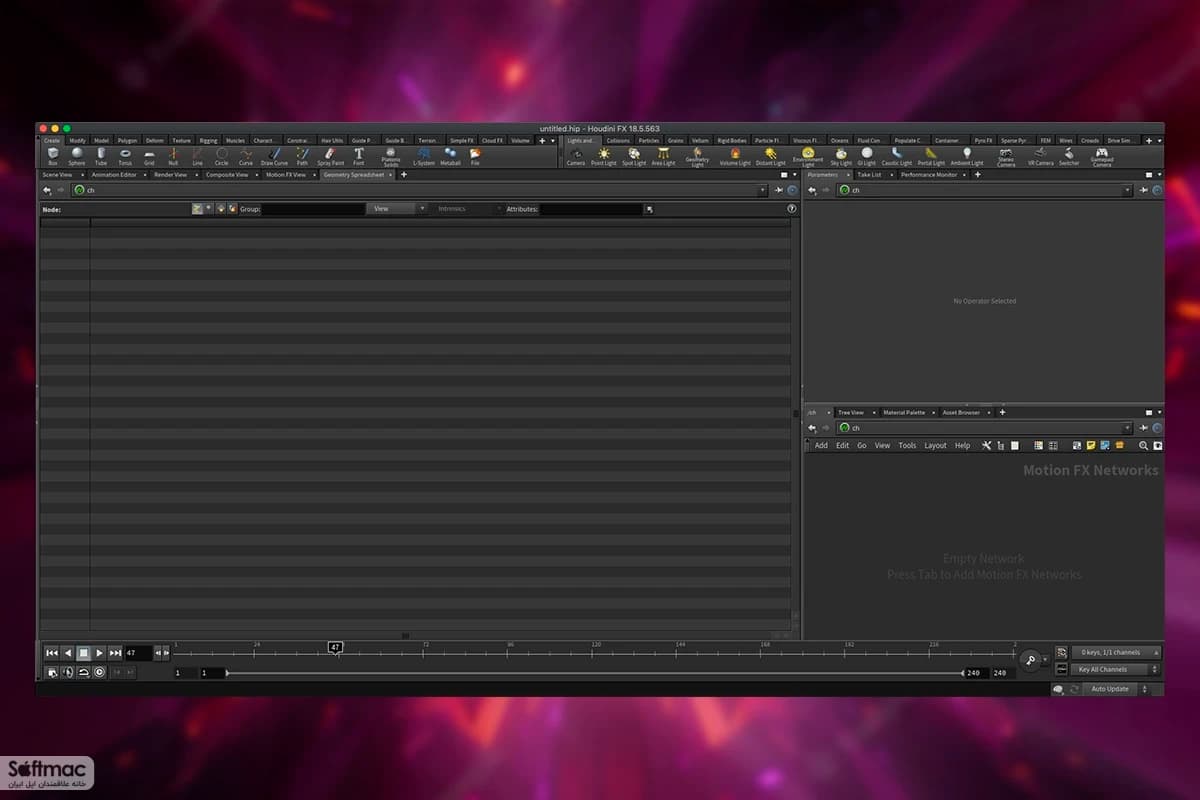Open the Tools menu in network editor
The image size is (1200, 800).
907,445
